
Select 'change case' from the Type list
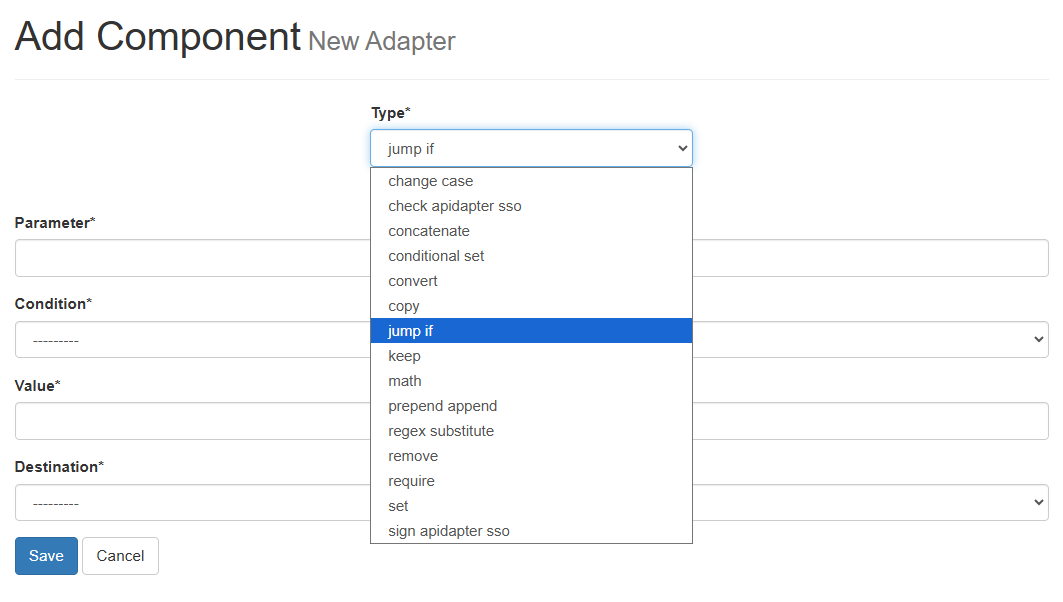431,181
